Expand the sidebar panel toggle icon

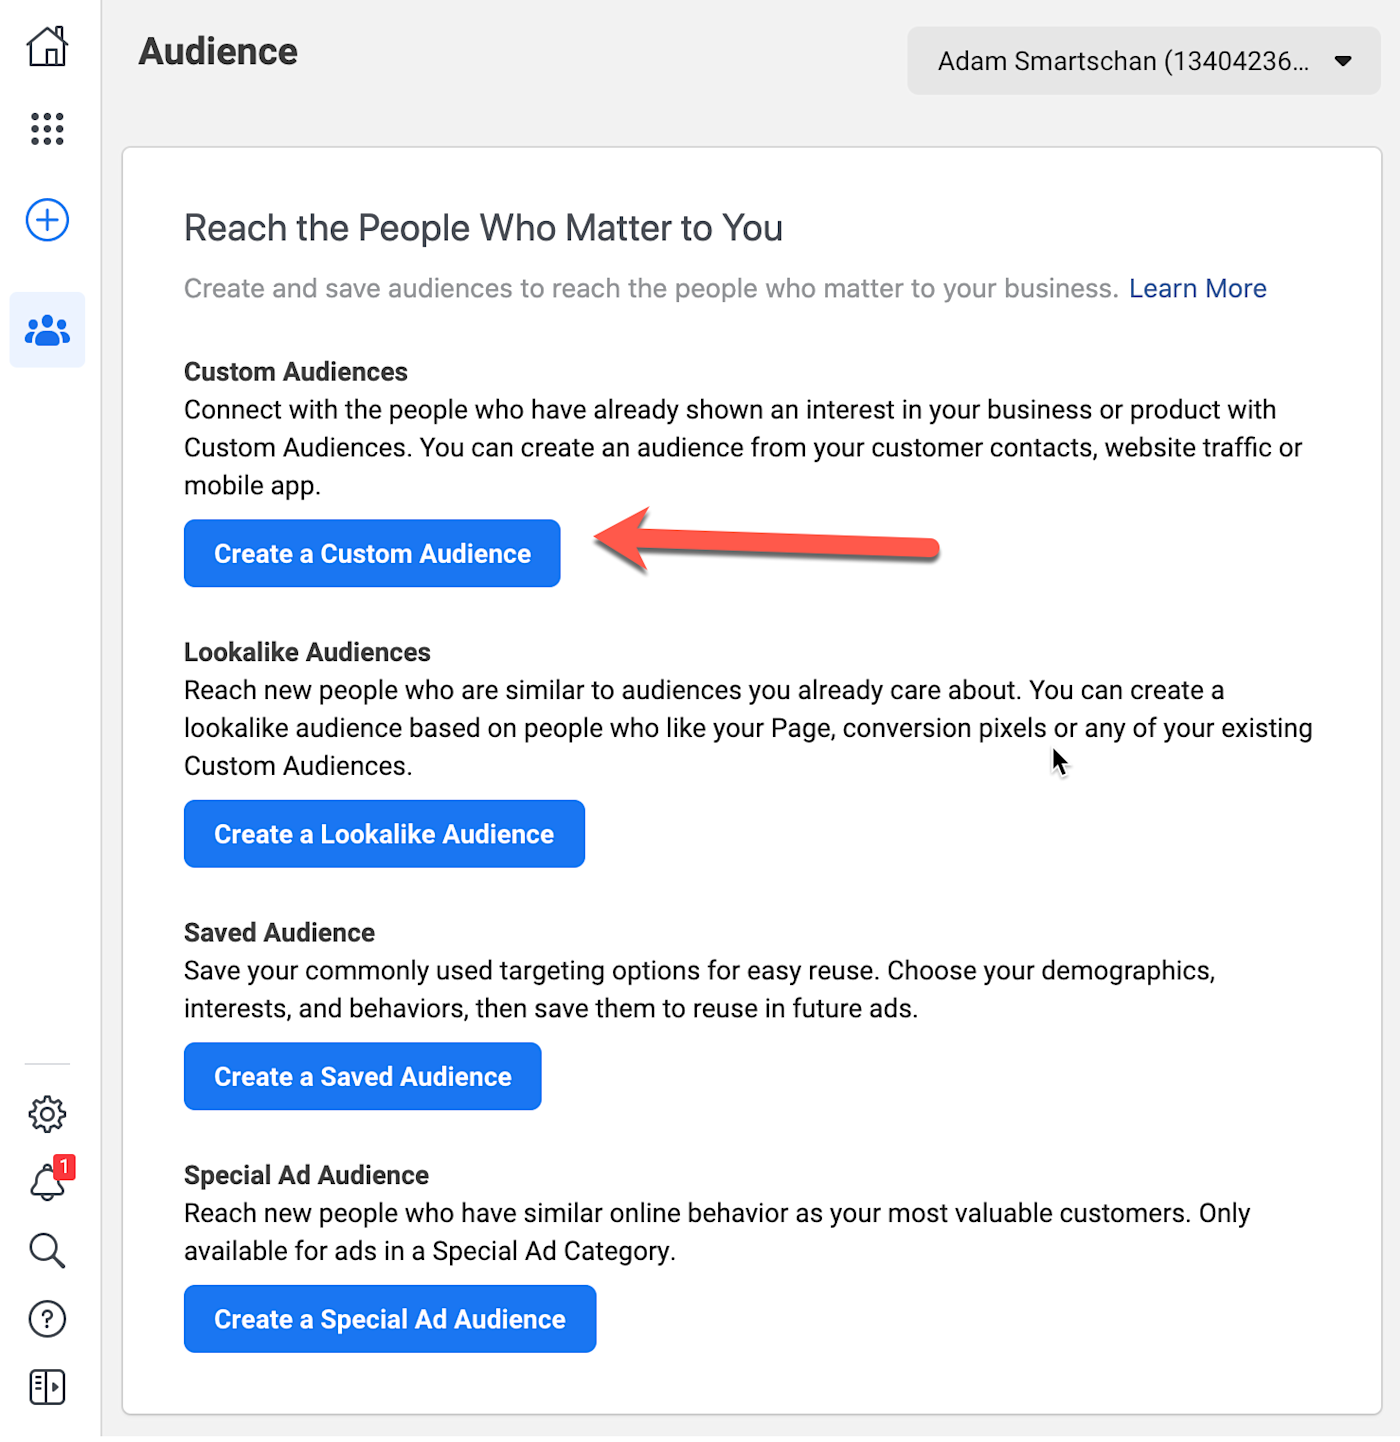tap(47, 1387)
